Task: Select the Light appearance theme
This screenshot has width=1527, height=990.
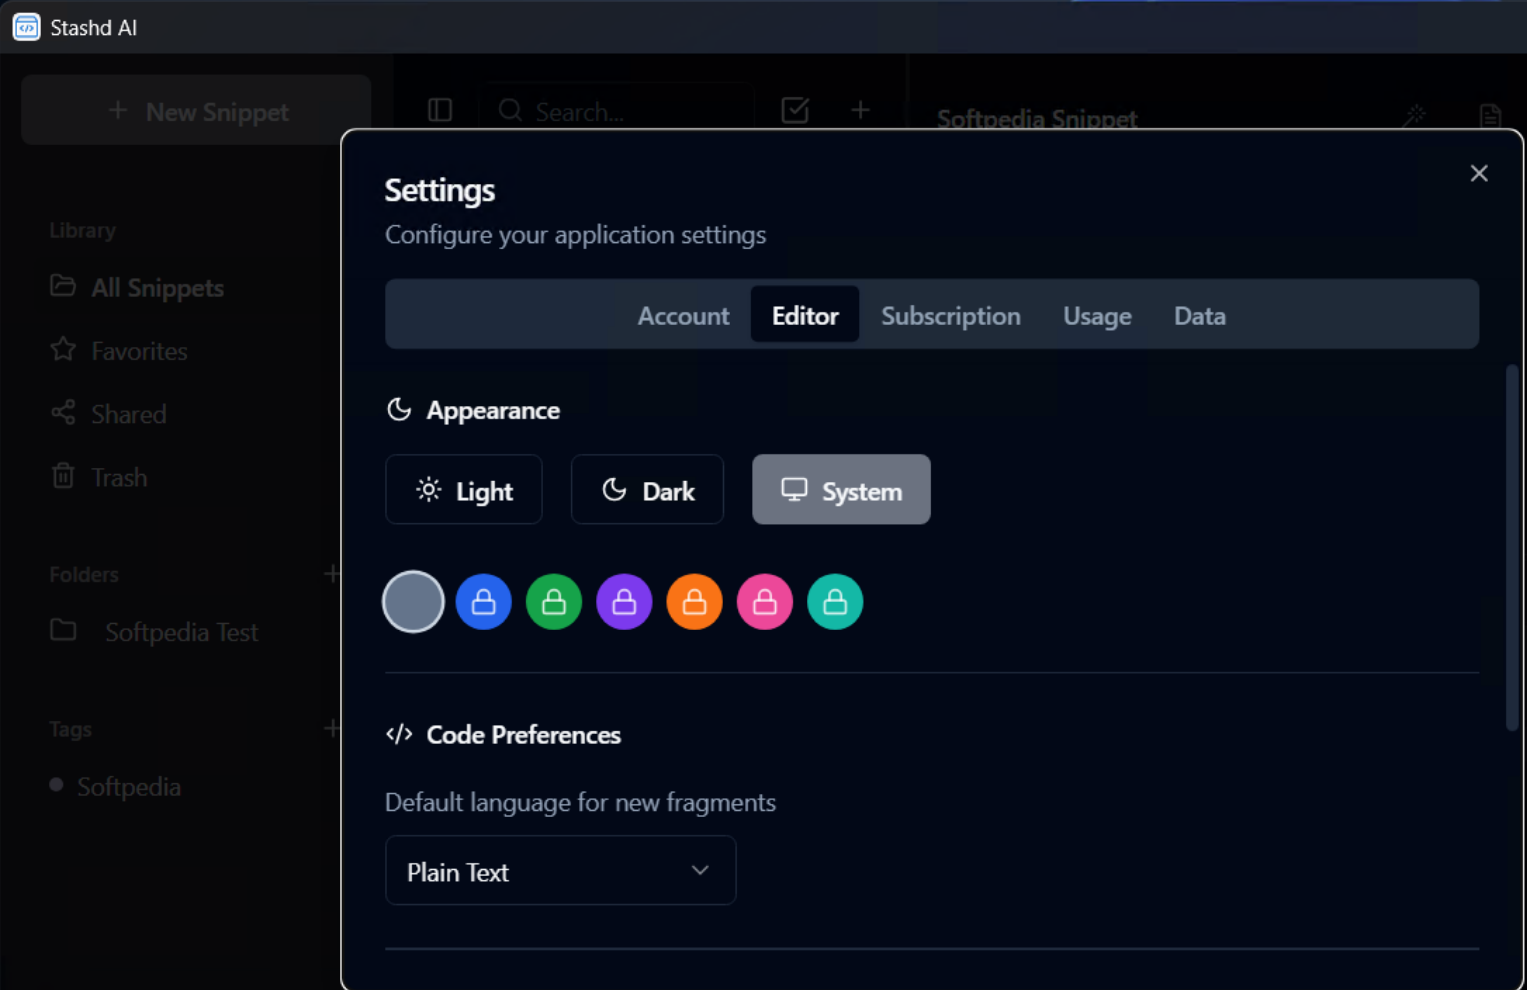Action: pyautogui.click(x=463, y=490)
